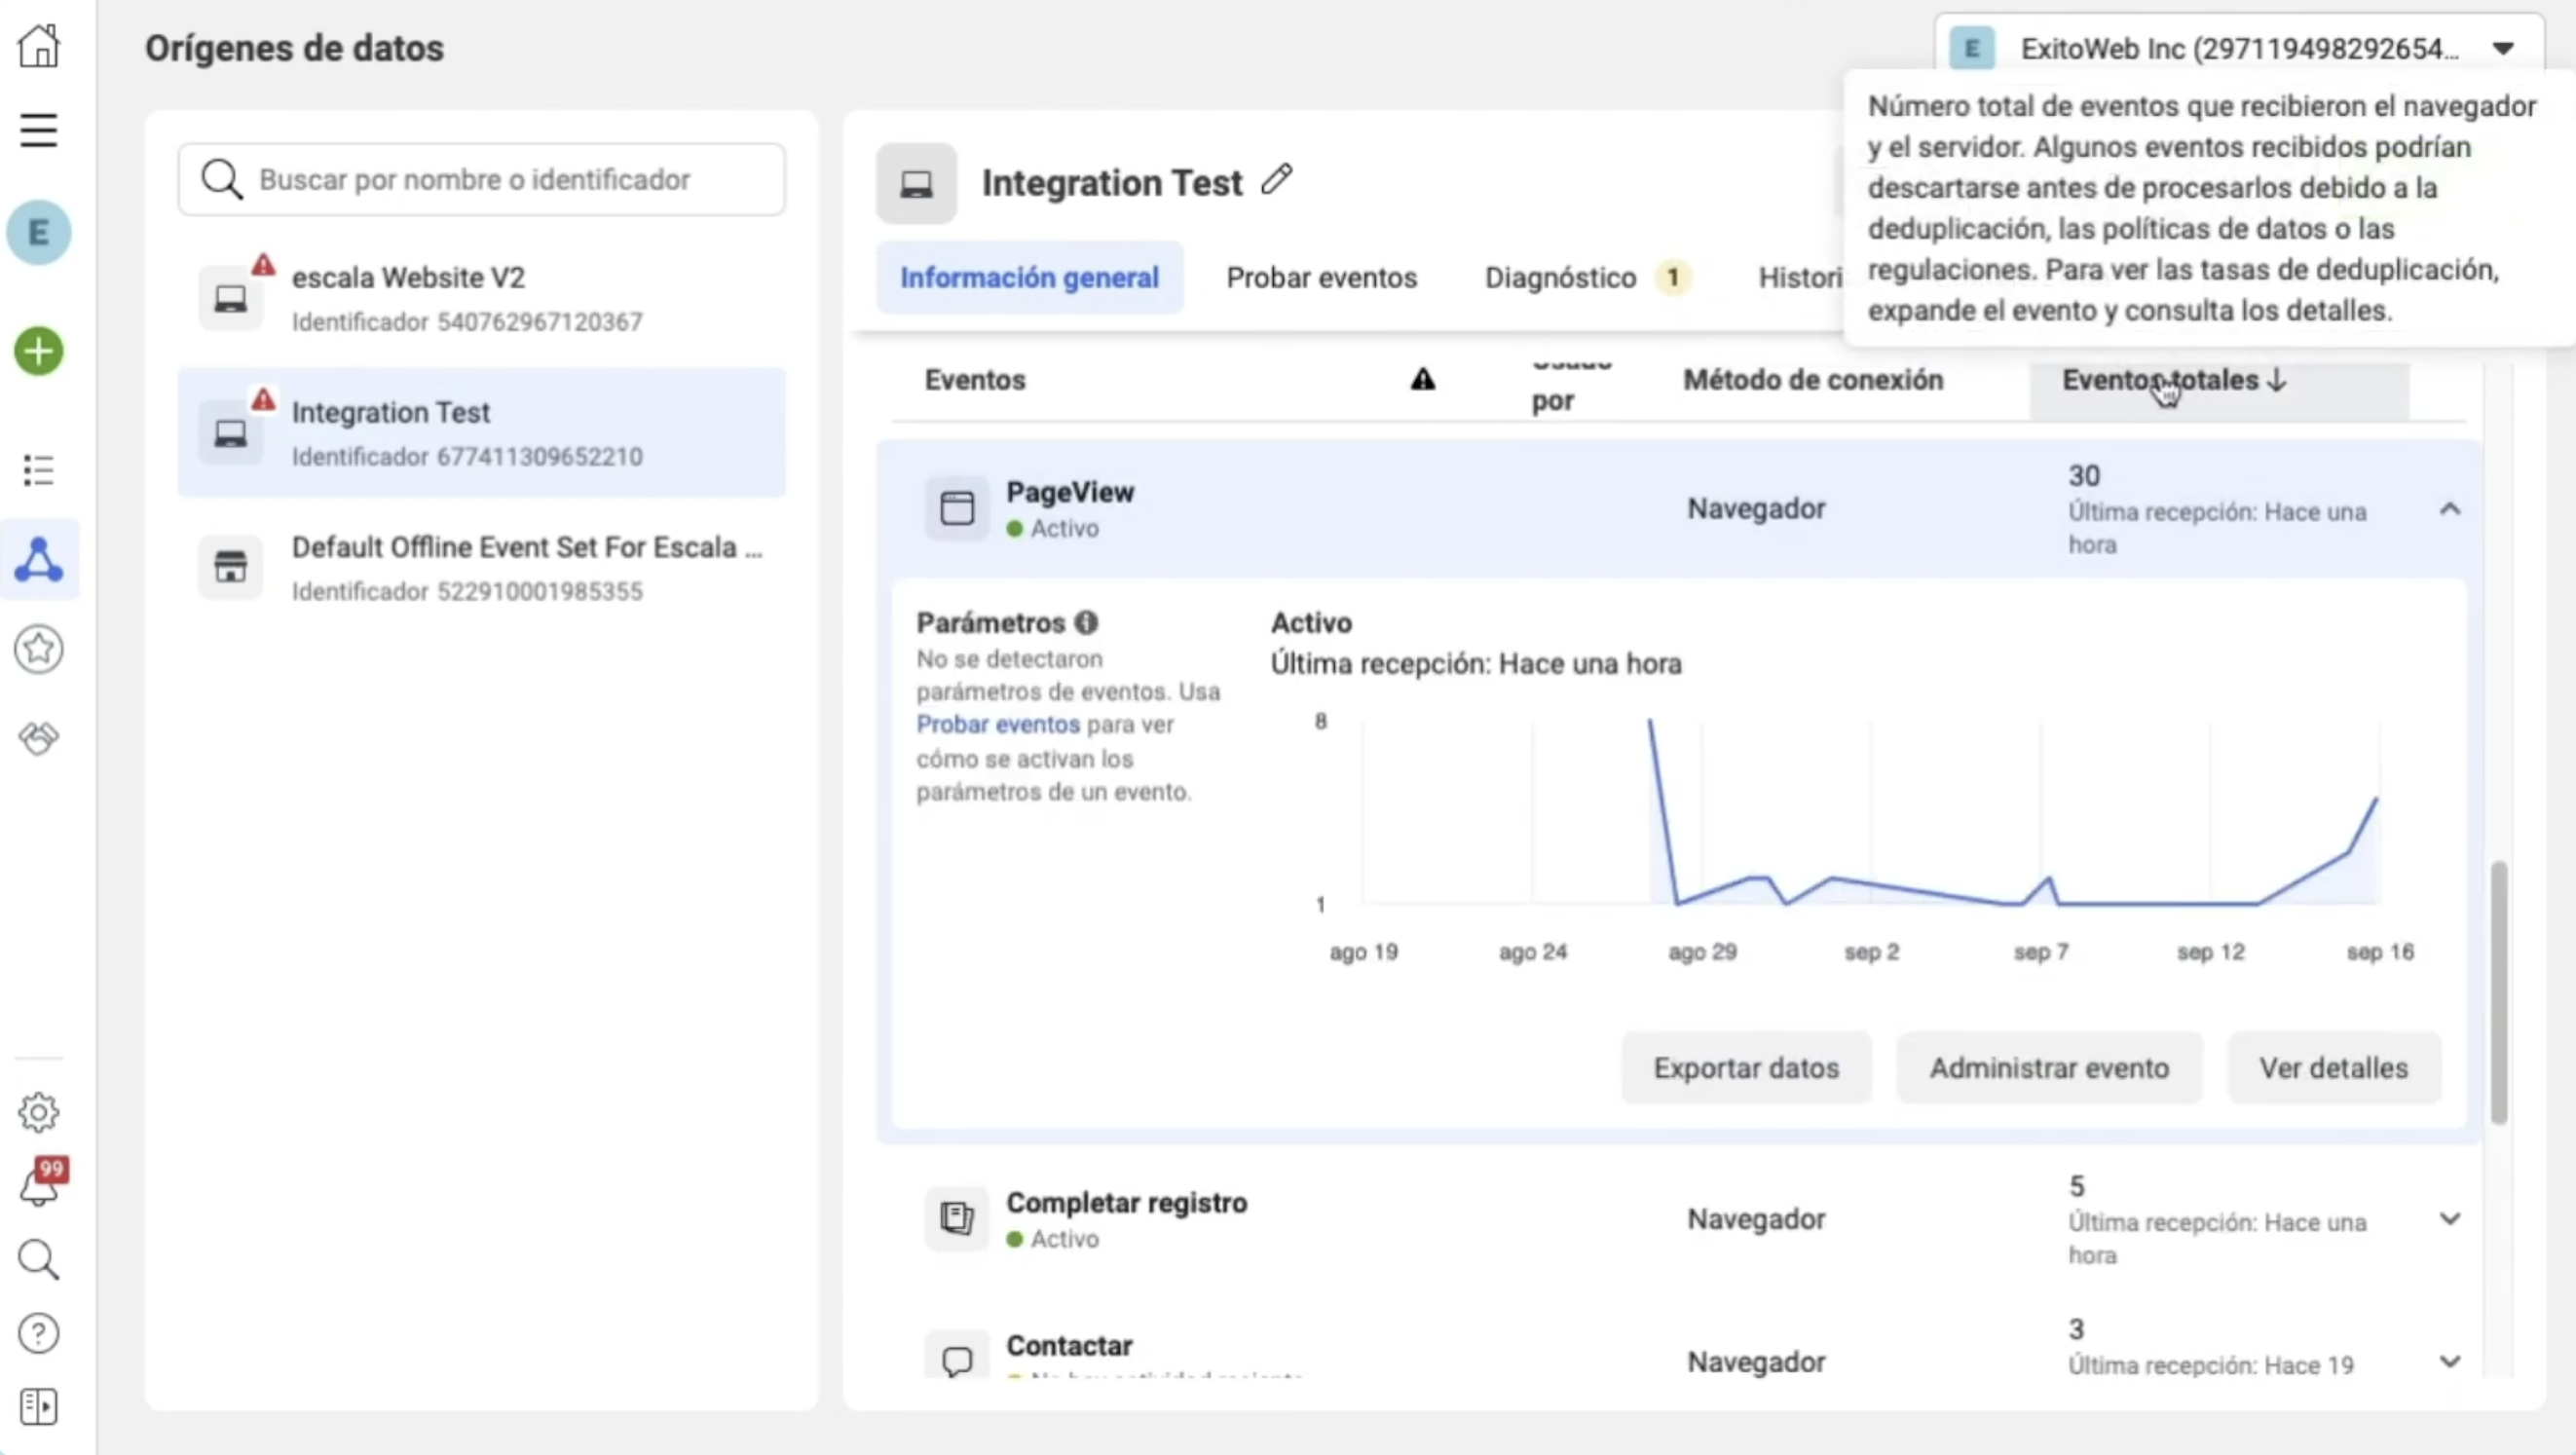This screenshot has width=2576, height=1455.
Task: Click the vertical scrollbar of events list
Action: [2499, 992]
